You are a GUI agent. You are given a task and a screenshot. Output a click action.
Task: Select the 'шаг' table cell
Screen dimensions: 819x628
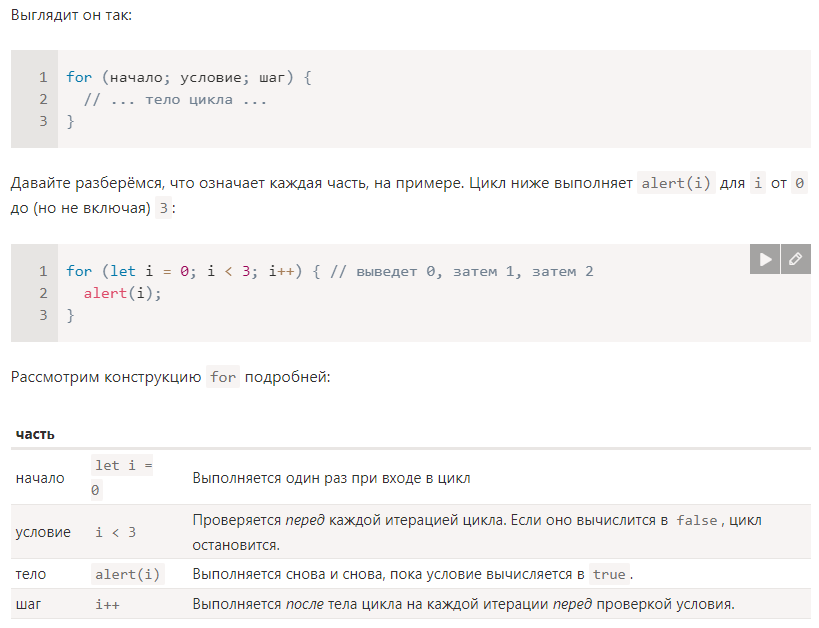click(29, 604)
